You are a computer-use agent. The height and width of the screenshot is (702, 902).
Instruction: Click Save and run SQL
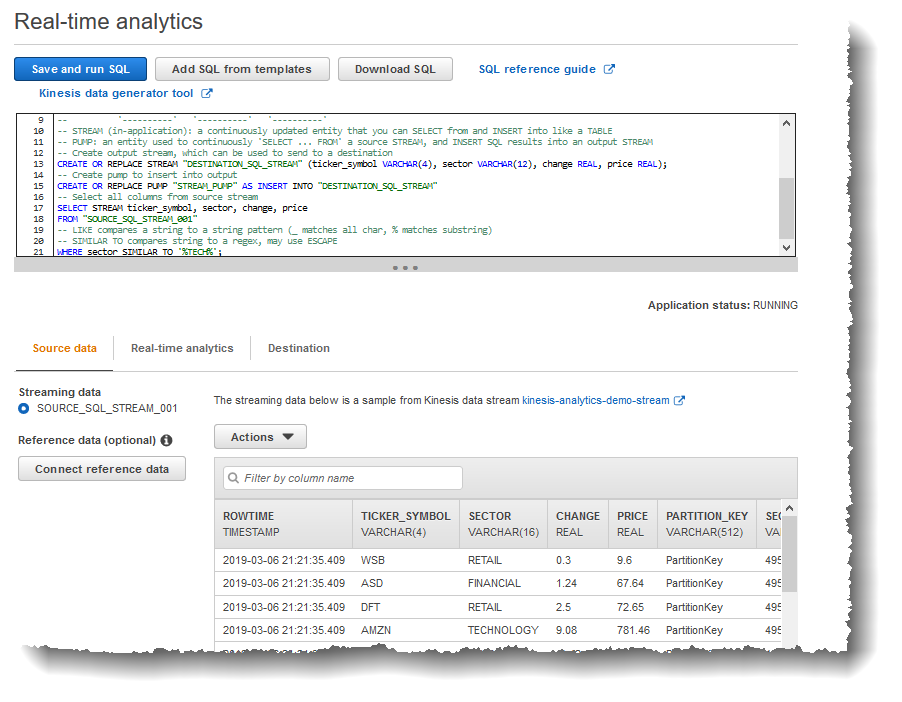80,69
